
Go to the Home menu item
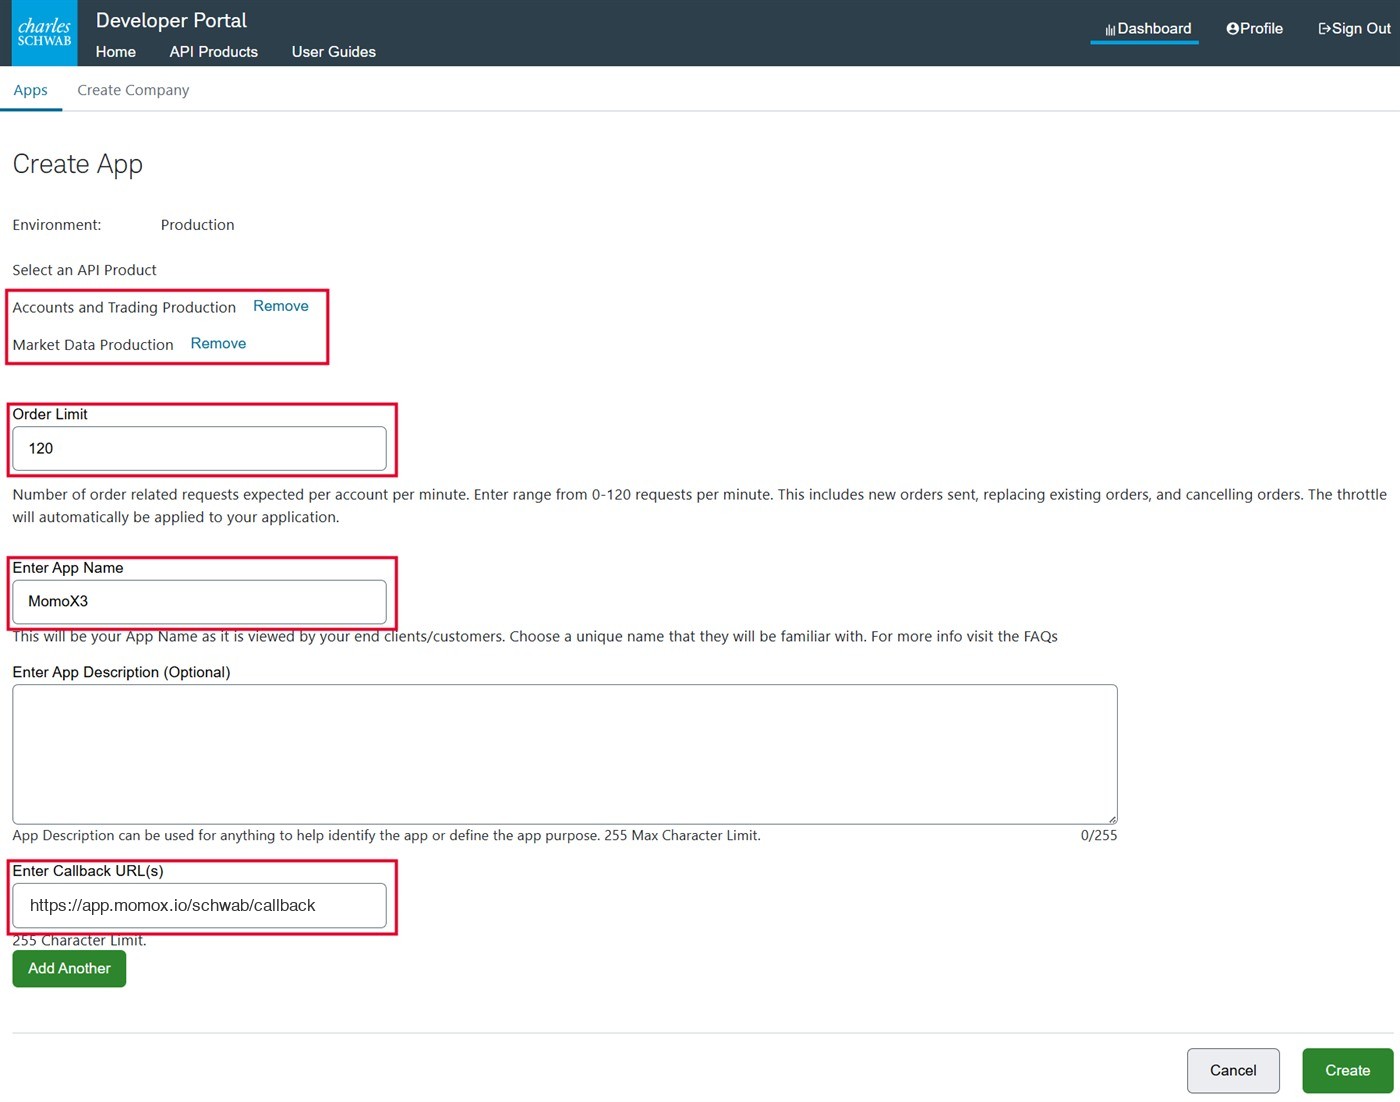(x=116, y=52)
